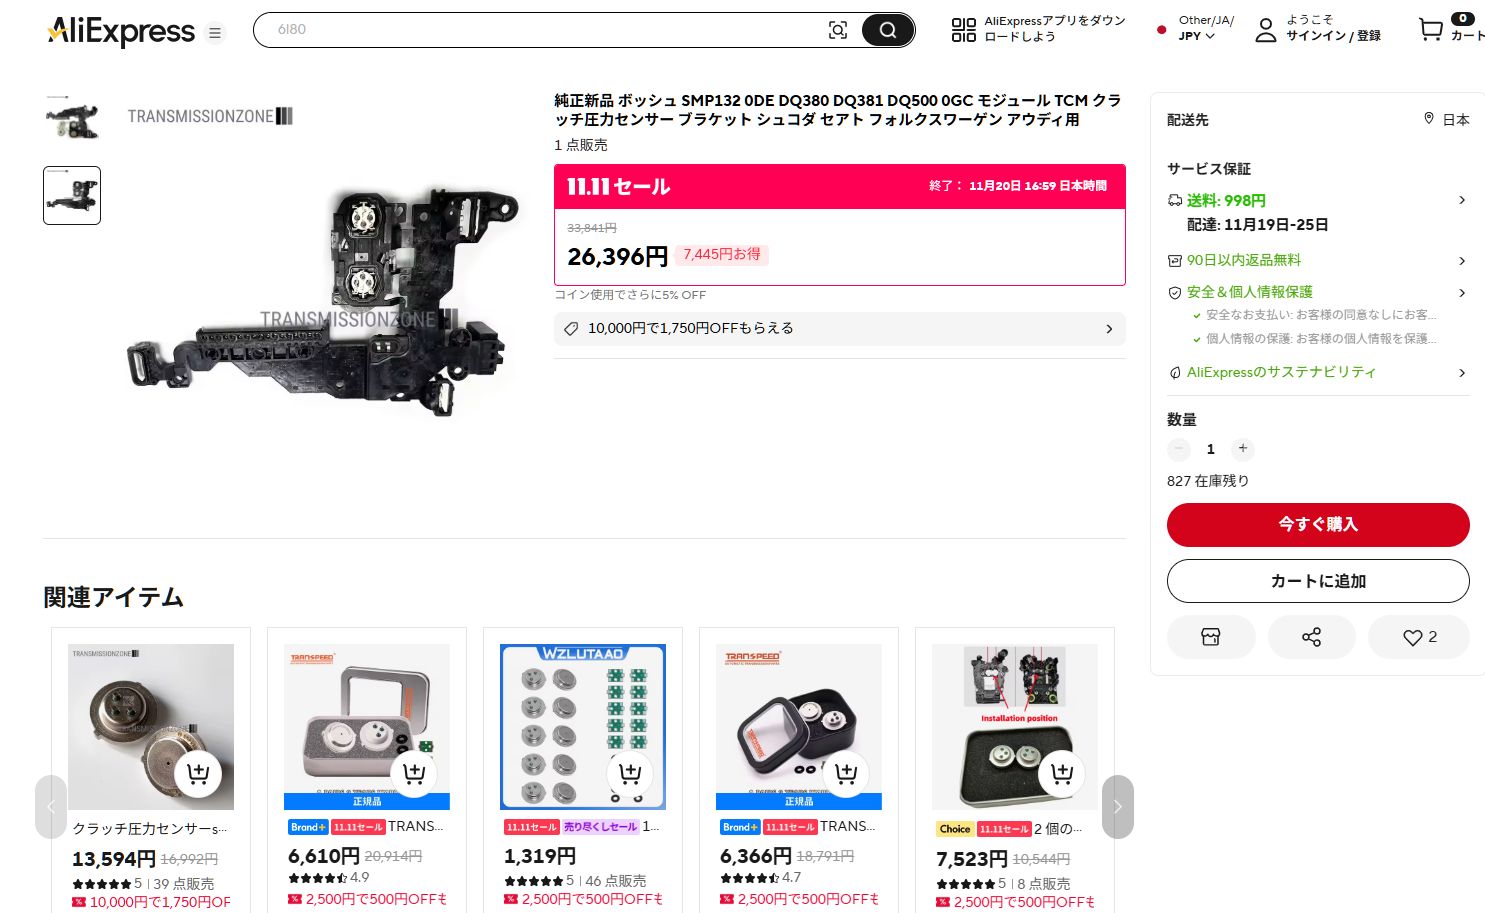The image size is (1485, 913).
Task: Open the category hamburger menu beside the logo
Action: (214, 33)
